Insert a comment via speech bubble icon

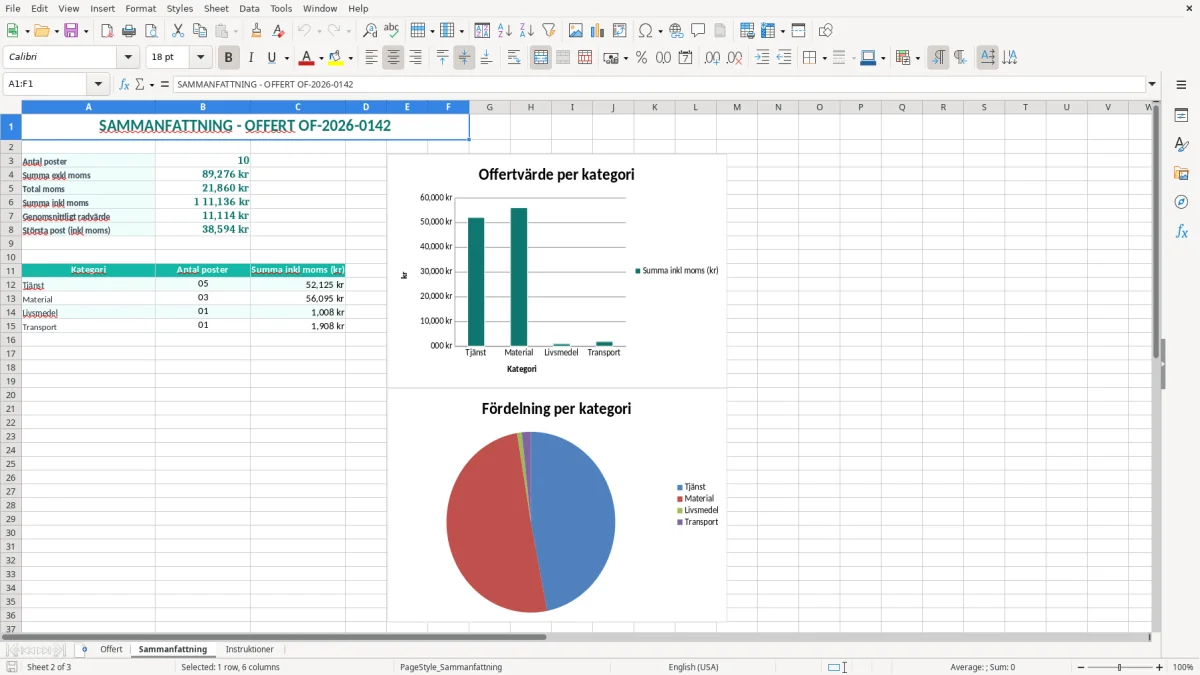[698, 31]
